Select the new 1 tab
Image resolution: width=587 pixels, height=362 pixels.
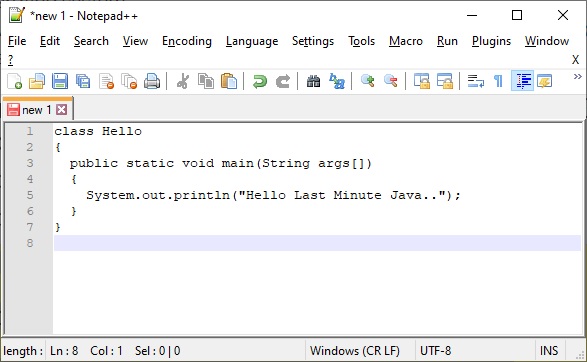coord(37,110)
